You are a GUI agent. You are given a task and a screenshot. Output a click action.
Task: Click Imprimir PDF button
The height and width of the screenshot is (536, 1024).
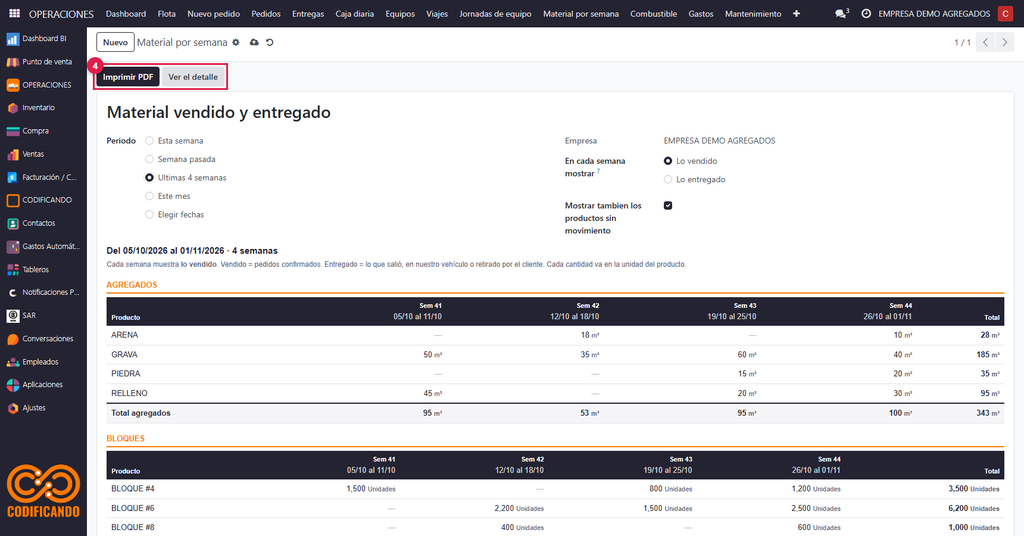pyautogui.click(x=128, y=77)
